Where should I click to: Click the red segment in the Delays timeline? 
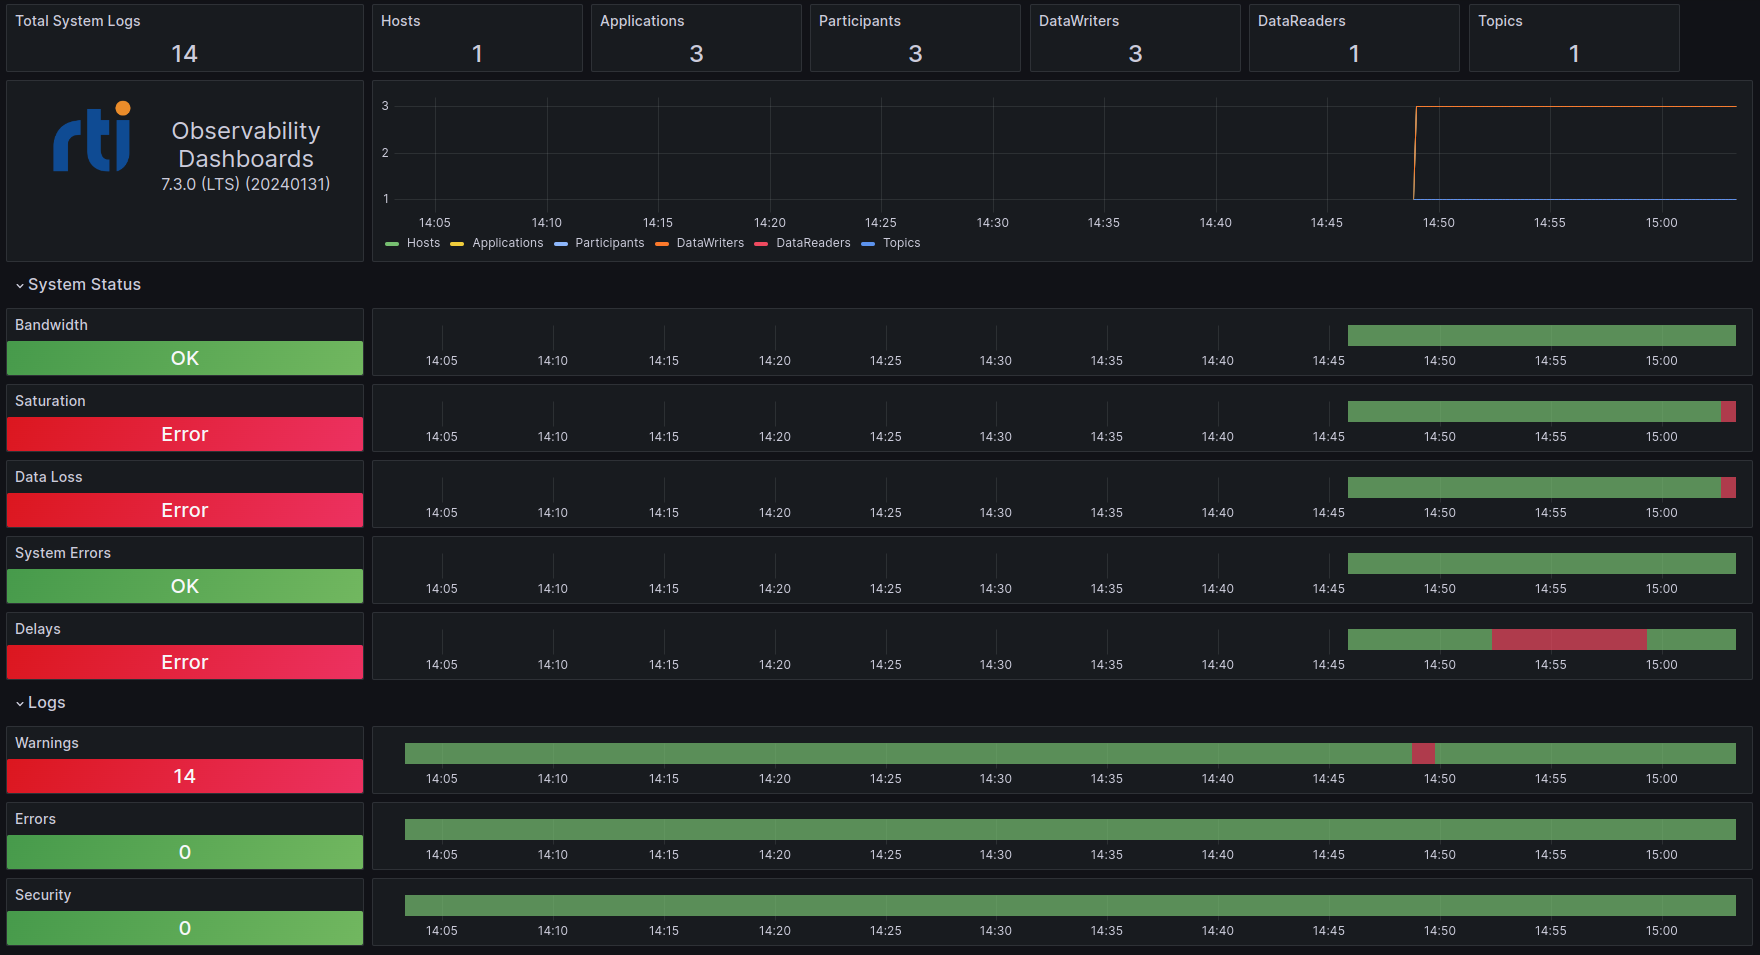click(x=1570, y=639)
